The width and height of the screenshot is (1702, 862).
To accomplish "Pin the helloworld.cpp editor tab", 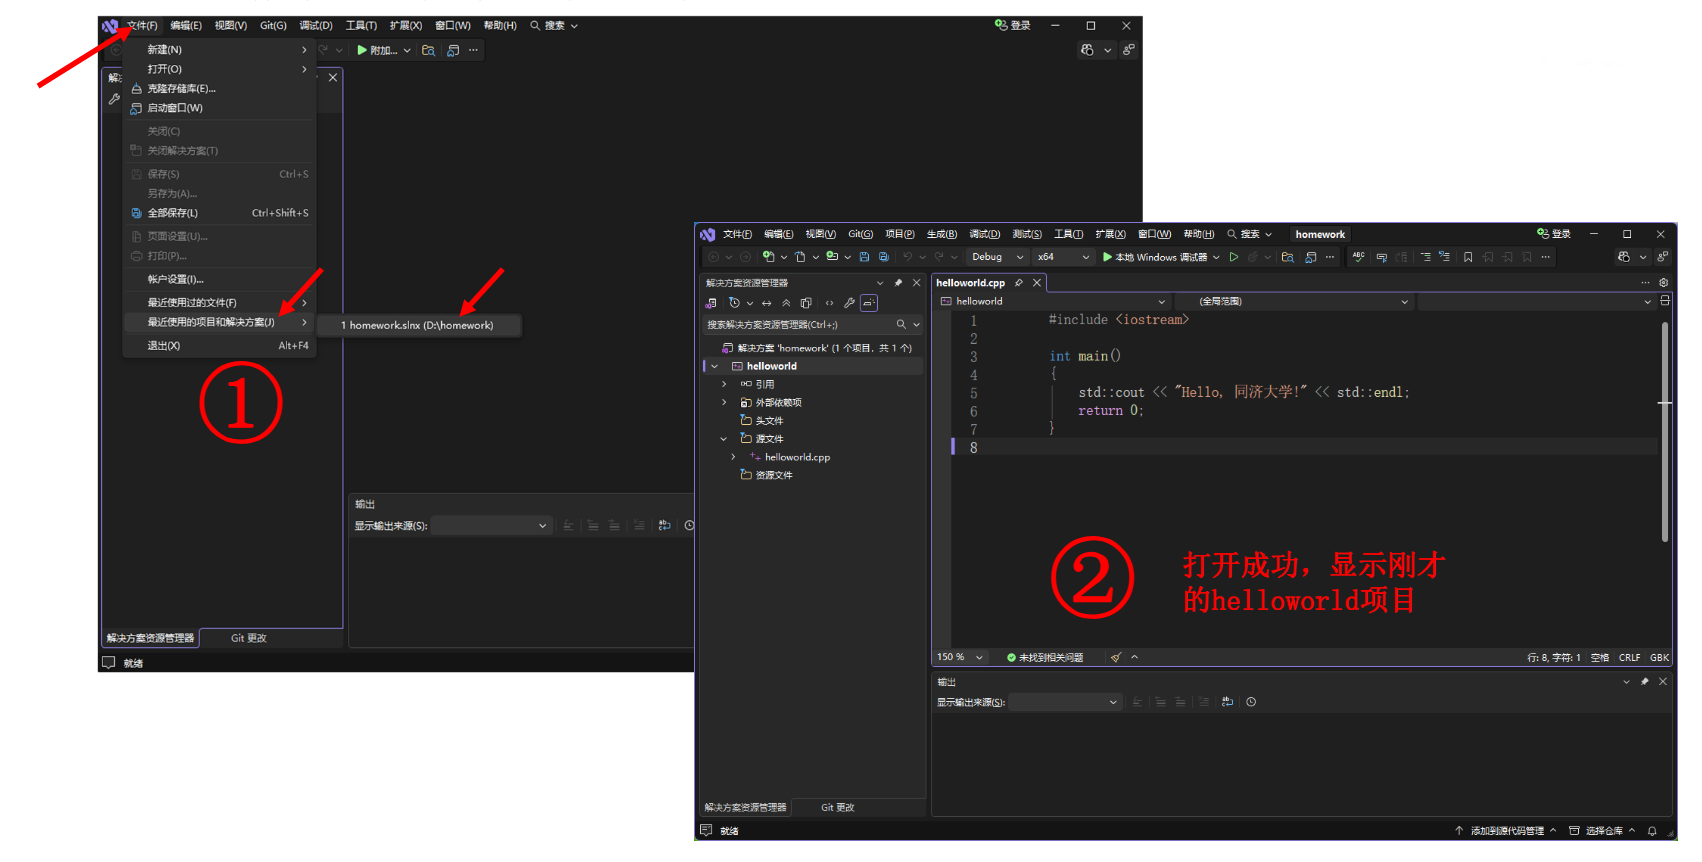I will tap(1019, 283).
